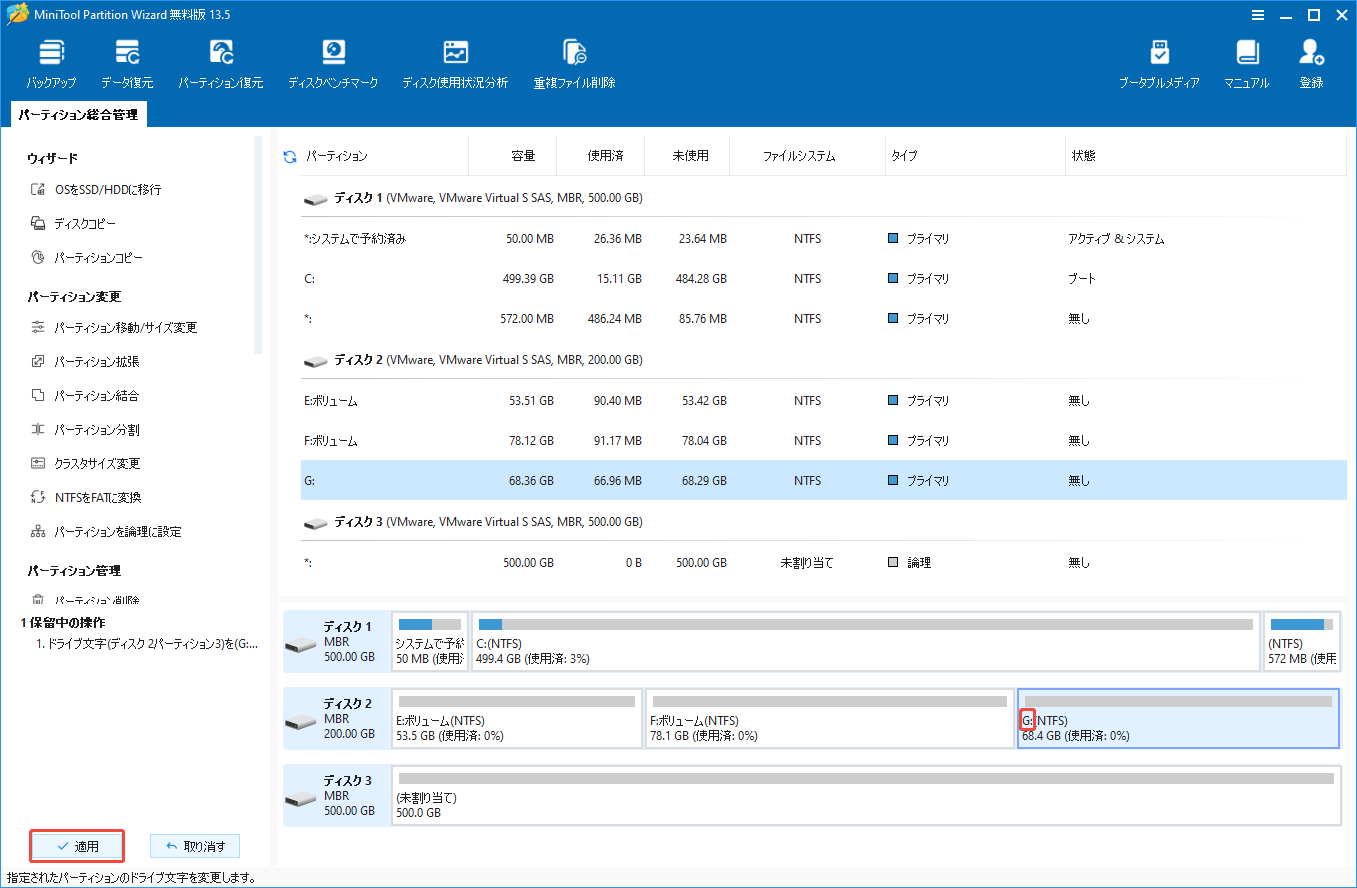Open ディスク使用状況分析 (disk usage analyzer)

click(455, 62)
